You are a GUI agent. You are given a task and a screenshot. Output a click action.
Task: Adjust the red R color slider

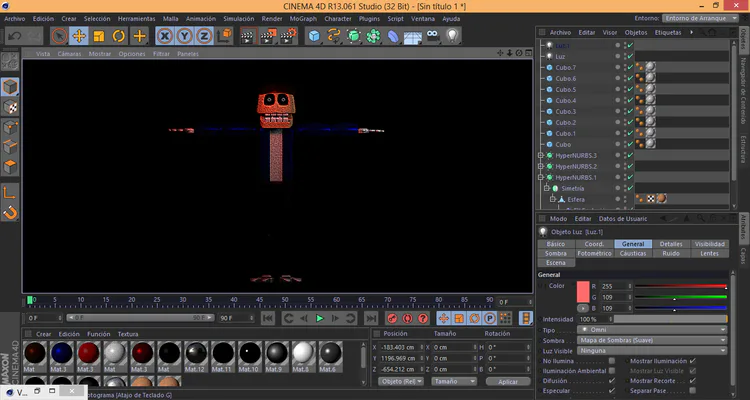click(681, 287)
